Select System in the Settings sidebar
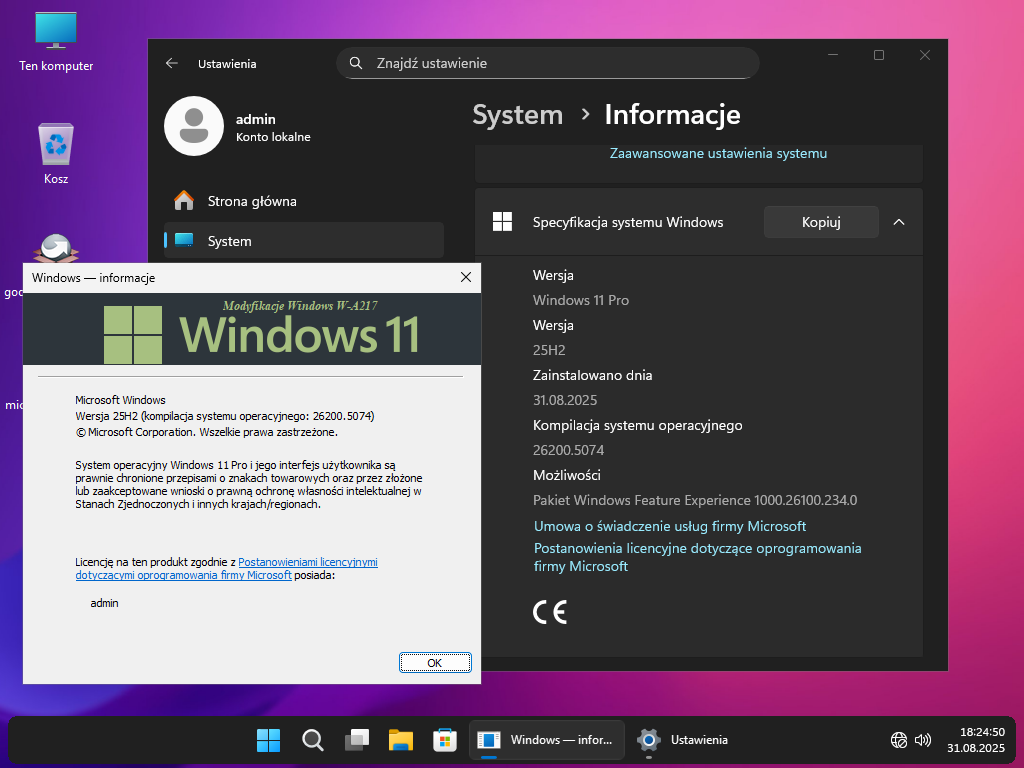 (x=229, y=241)
